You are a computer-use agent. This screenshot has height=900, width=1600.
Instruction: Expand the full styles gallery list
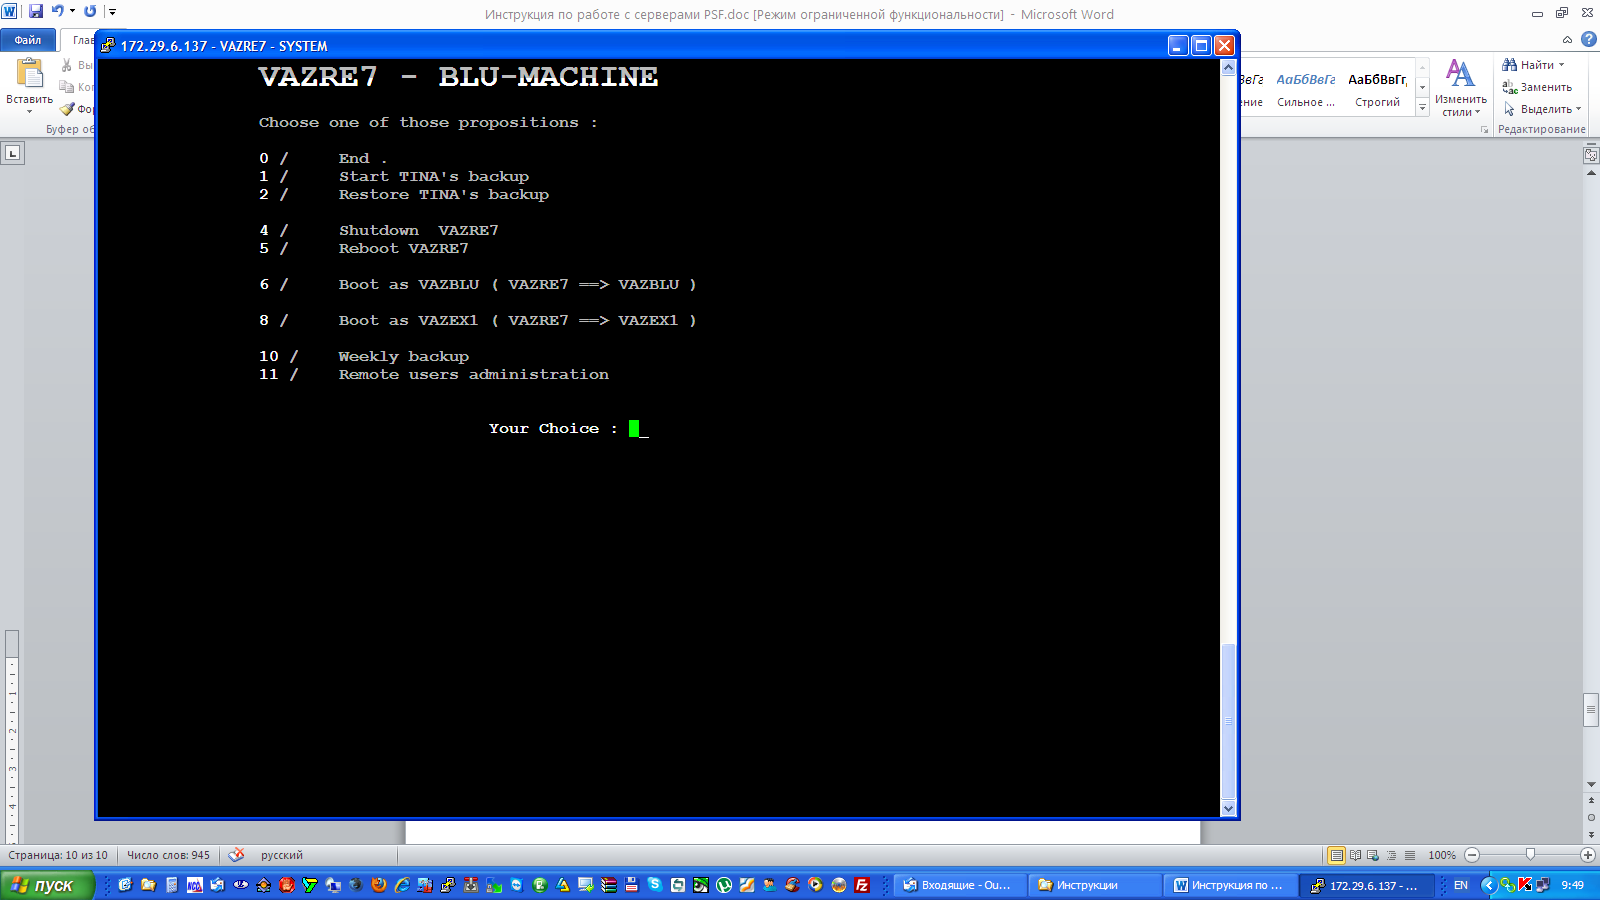click(1422, 108)
